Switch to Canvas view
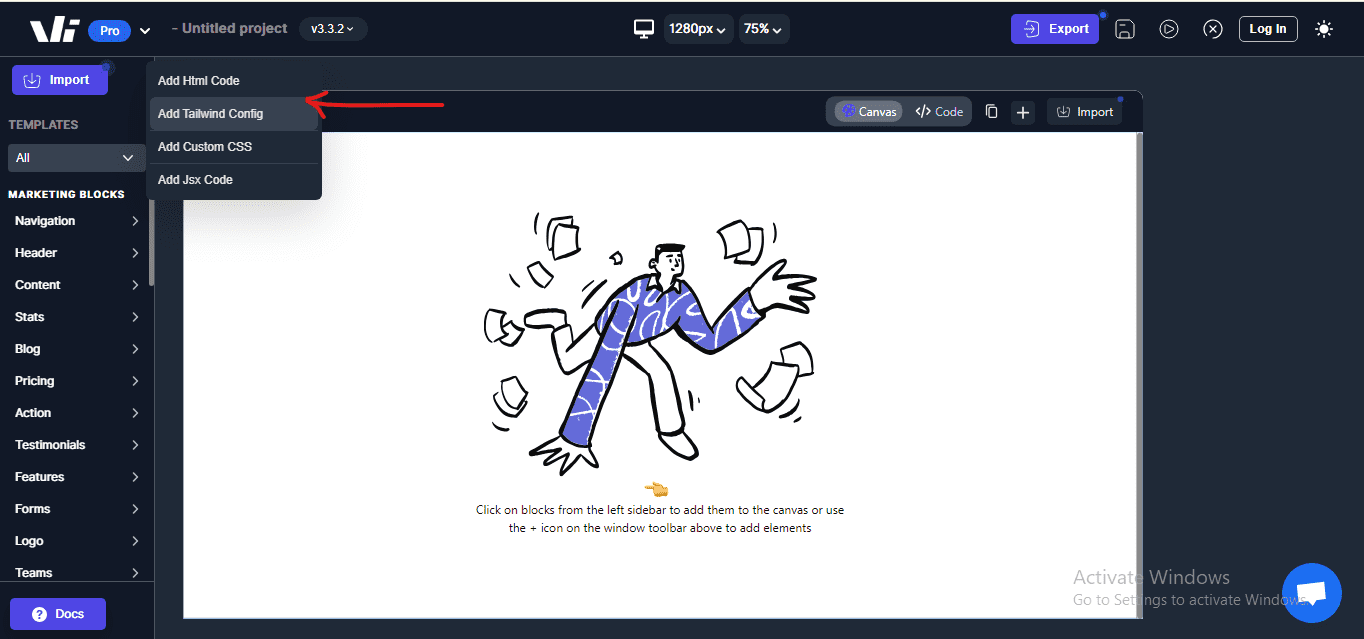The height and width of the screenshot is (639, 1364). click(x=868, y=112)
